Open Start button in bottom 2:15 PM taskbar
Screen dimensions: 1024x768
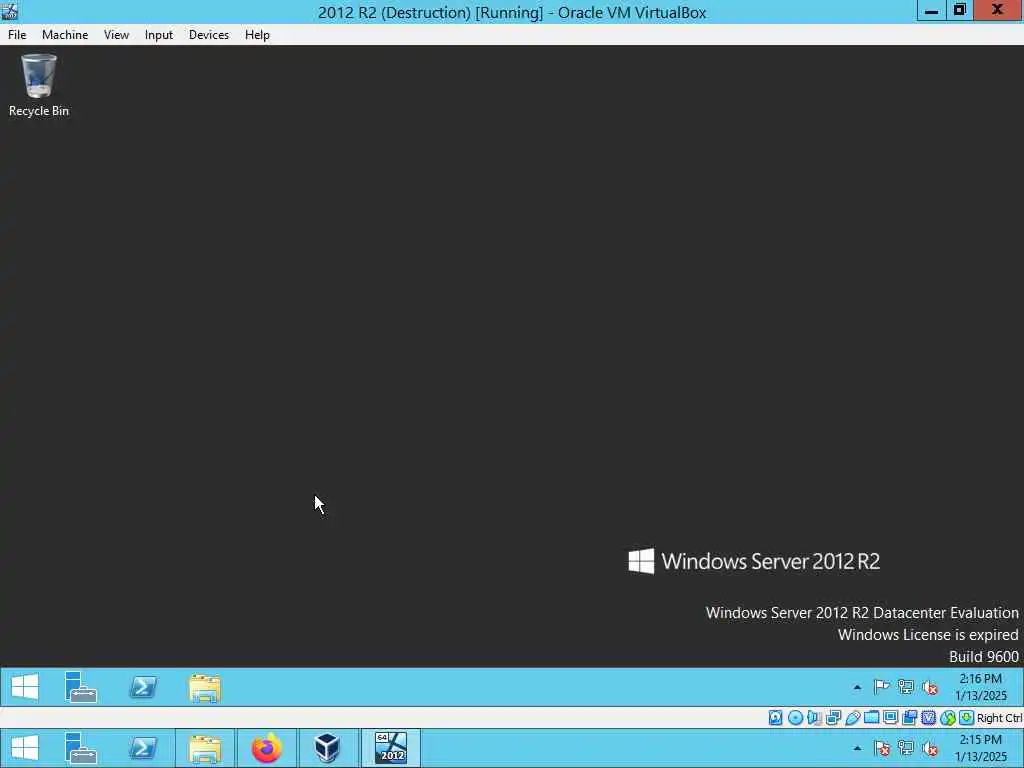(x=25, y=748)
